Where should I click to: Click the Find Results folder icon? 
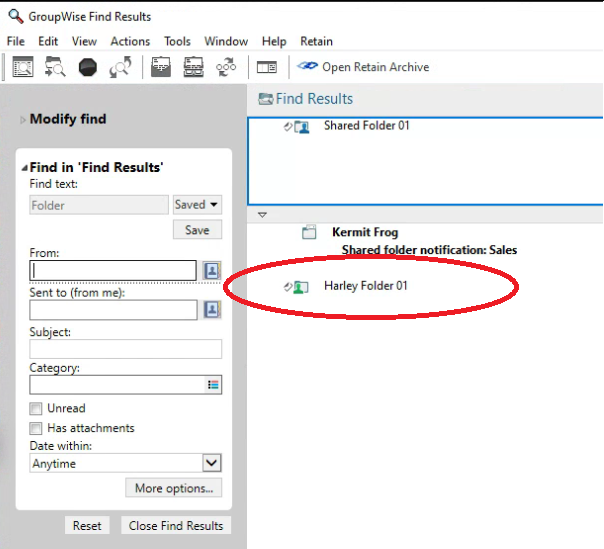coord(265,99)
